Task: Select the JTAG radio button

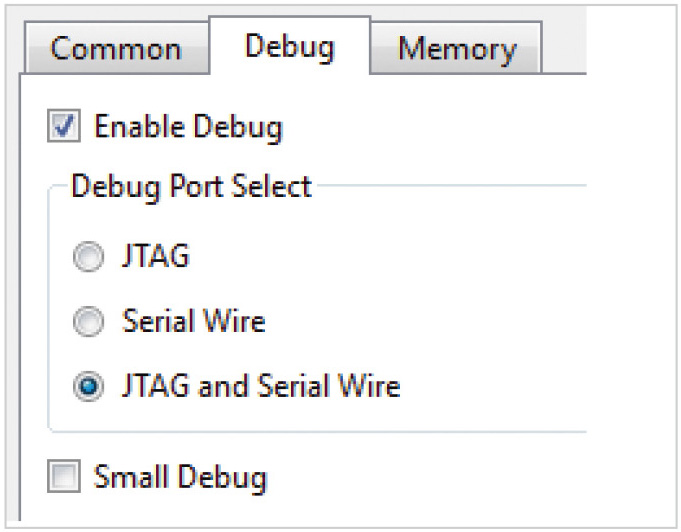Action: click(x=89, y=258)
